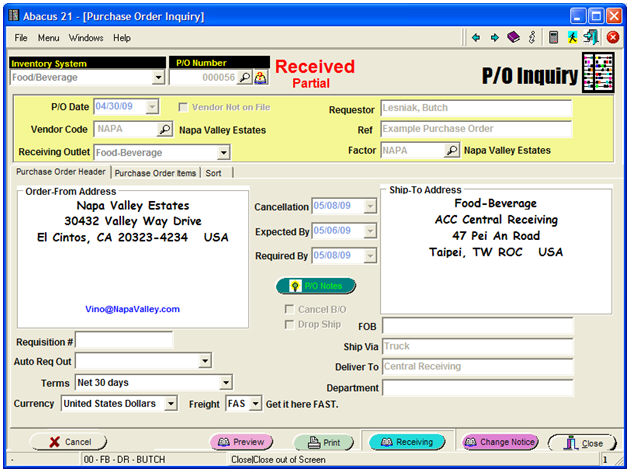The image size is (633, 475).
Task: Click the Factor lookup magnifier icon
Action: click(451, 151)
